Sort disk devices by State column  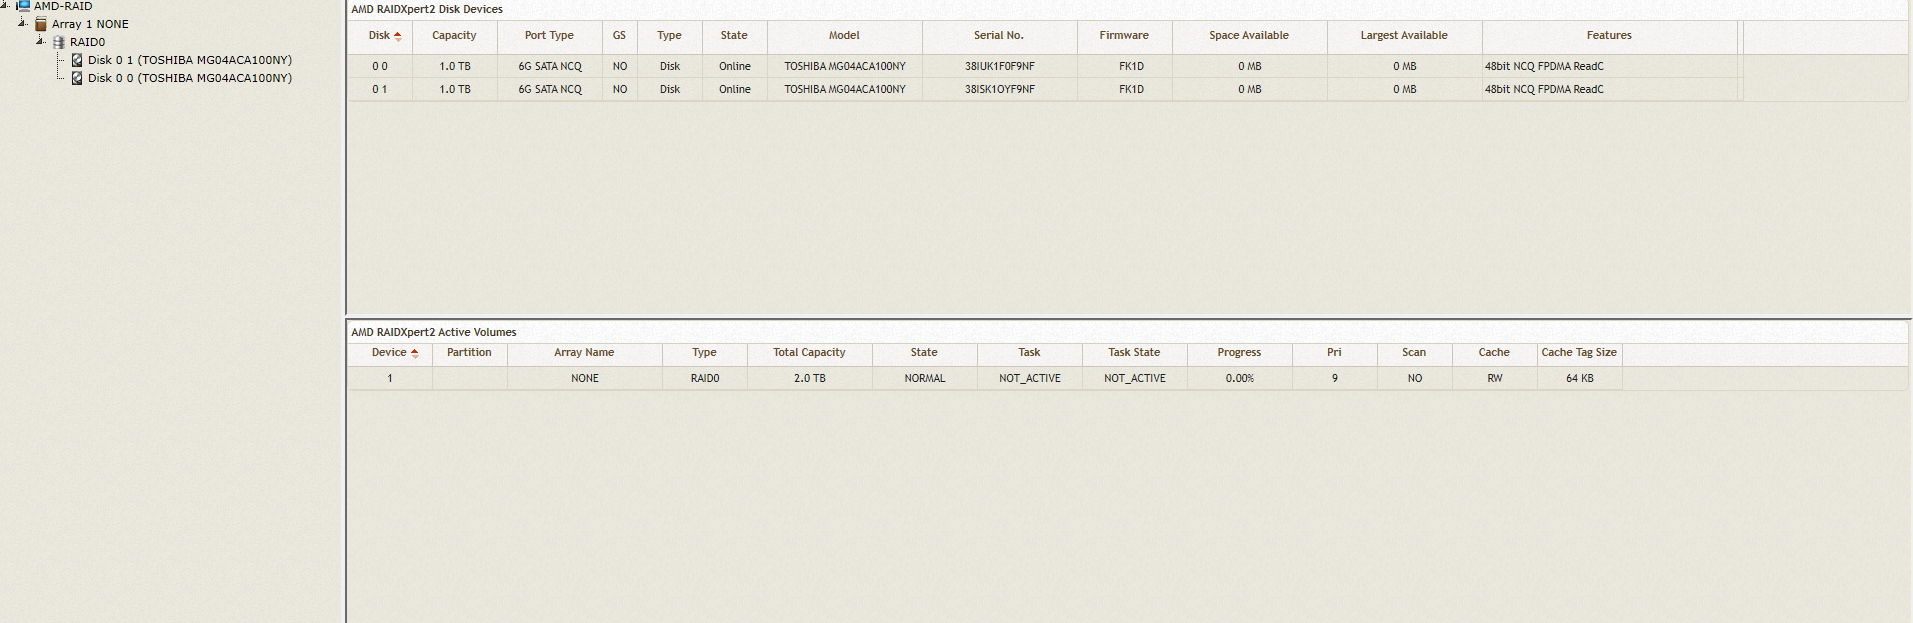point(734,36)
